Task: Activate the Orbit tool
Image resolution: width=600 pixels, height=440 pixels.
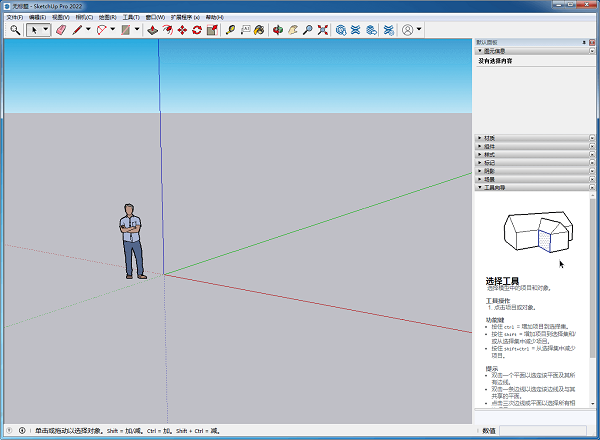Action: coord(278,30)
